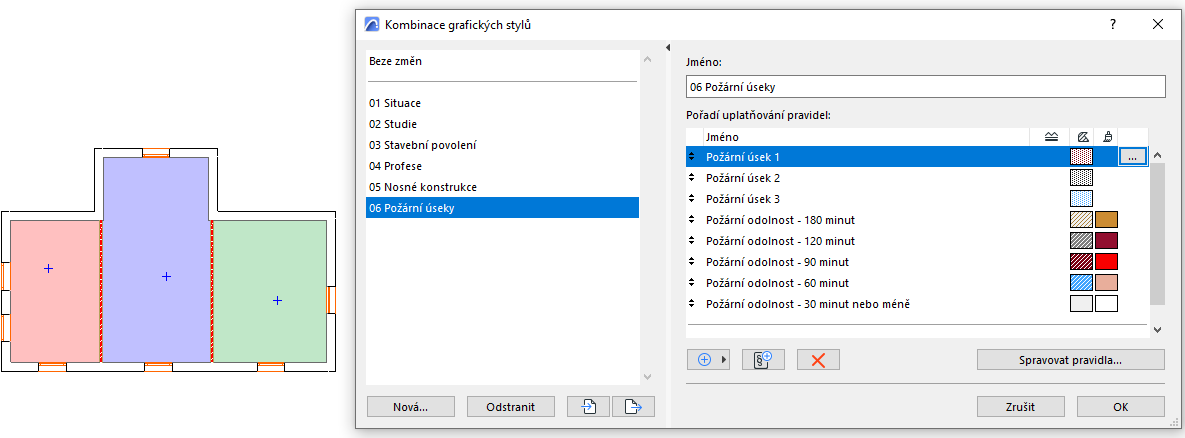This screenshot has width=1185, height=438.
Task: Click the red fill swatch for 90 minut
Action: [1106, 262]
